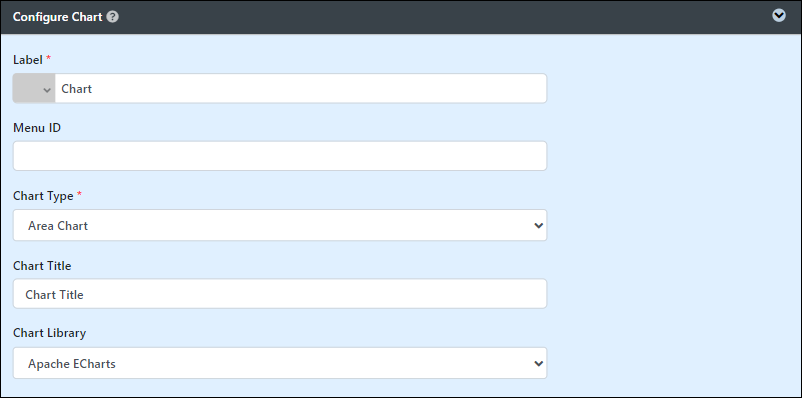Focus the Chart Title input field
This screenshot has width=802, height=398.
click(280, 294)
